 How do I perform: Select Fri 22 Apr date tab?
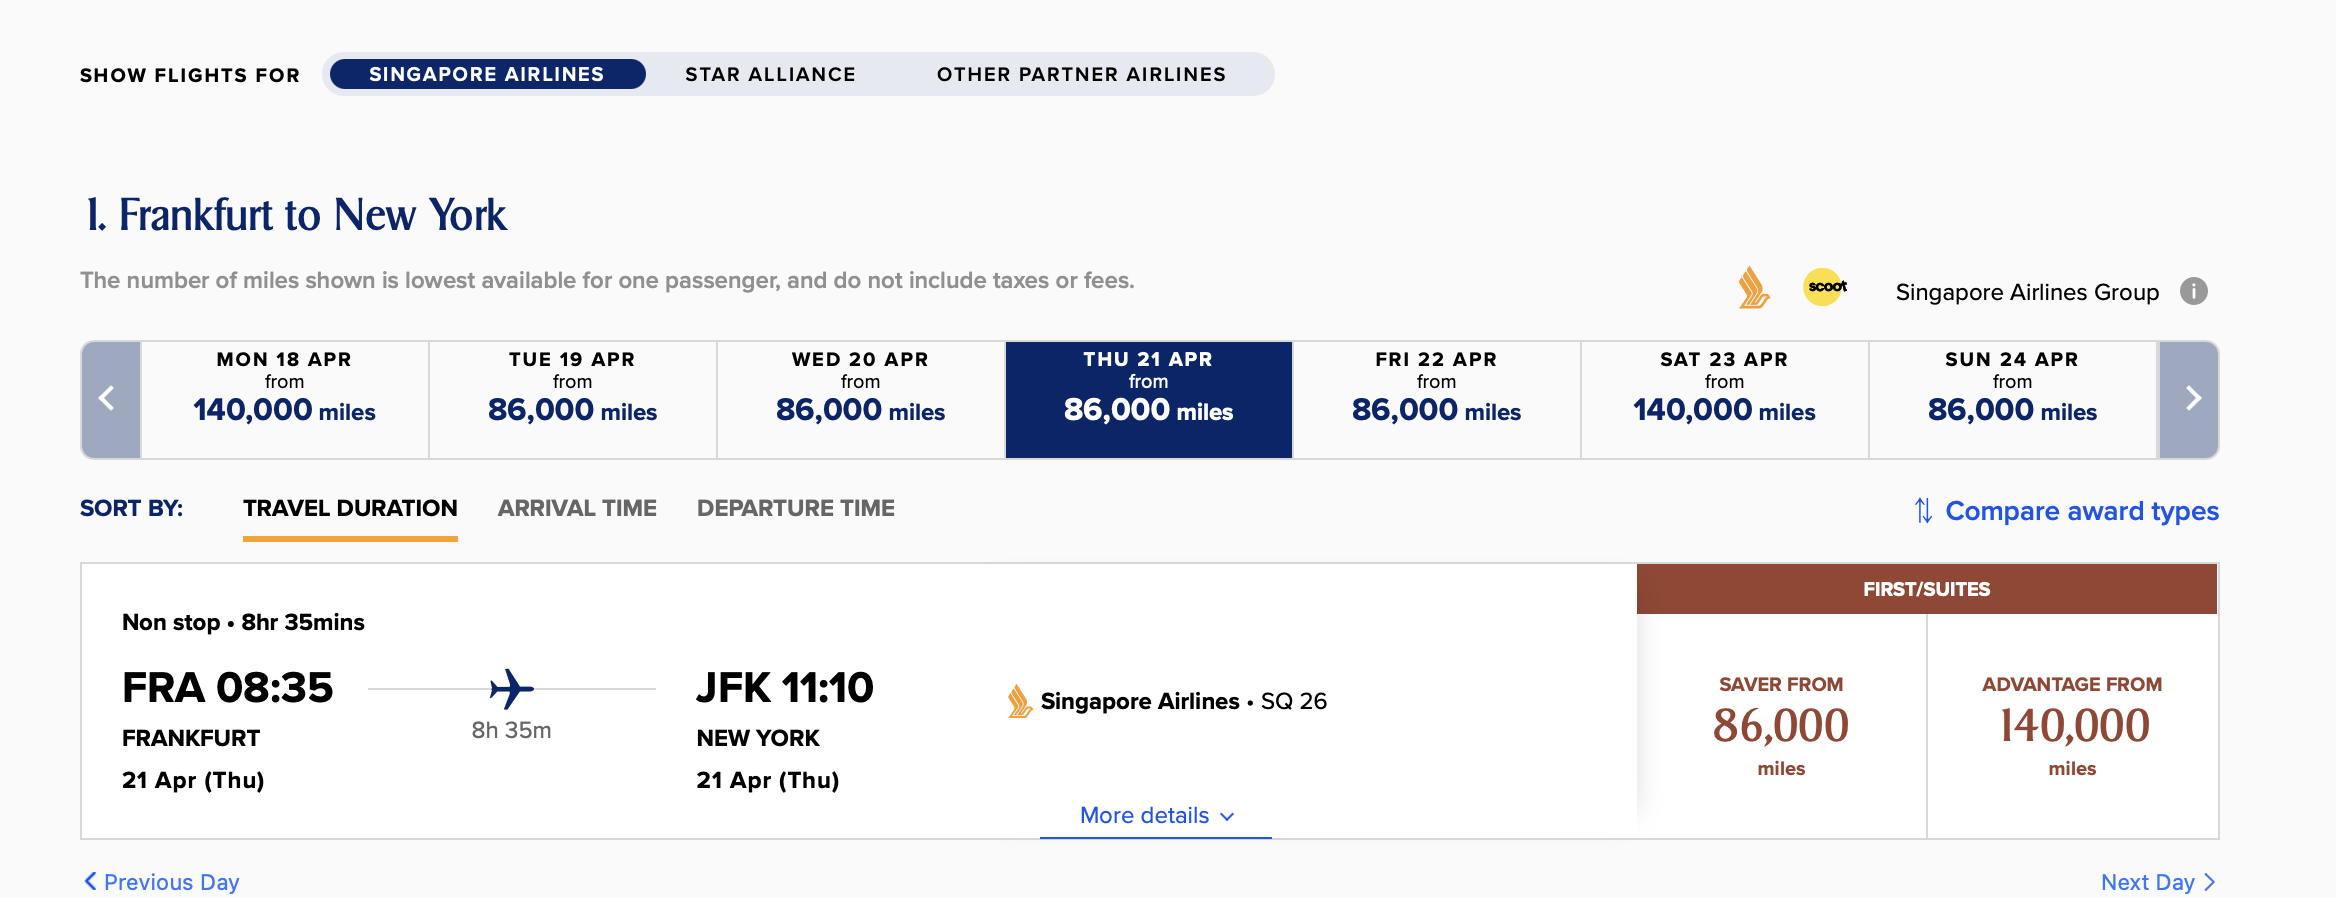[x=1436, y=399]
